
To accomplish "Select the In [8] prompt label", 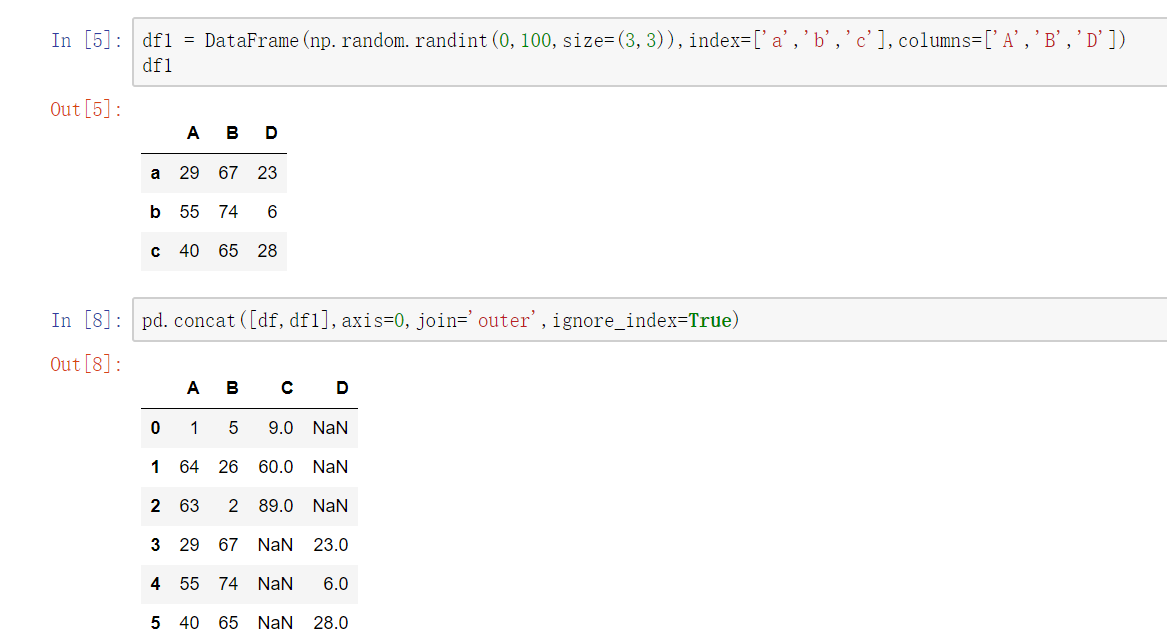I will point(86,321).
